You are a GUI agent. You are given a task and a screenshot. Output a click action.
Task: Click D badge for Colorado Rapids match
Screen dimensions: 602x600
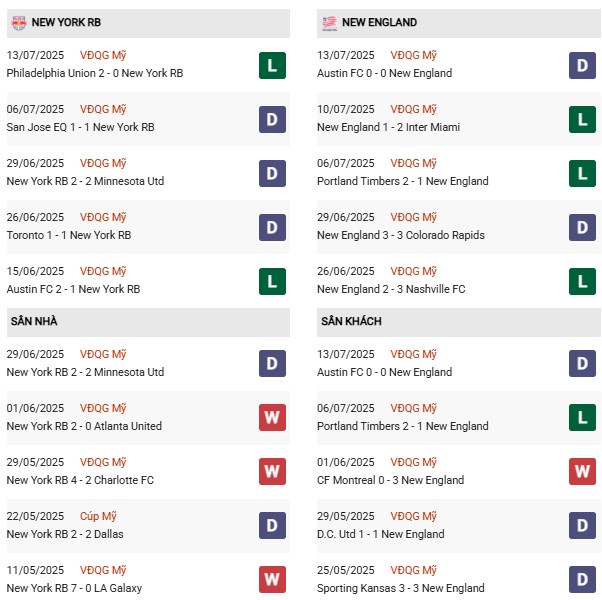click(x=583, y=228)
